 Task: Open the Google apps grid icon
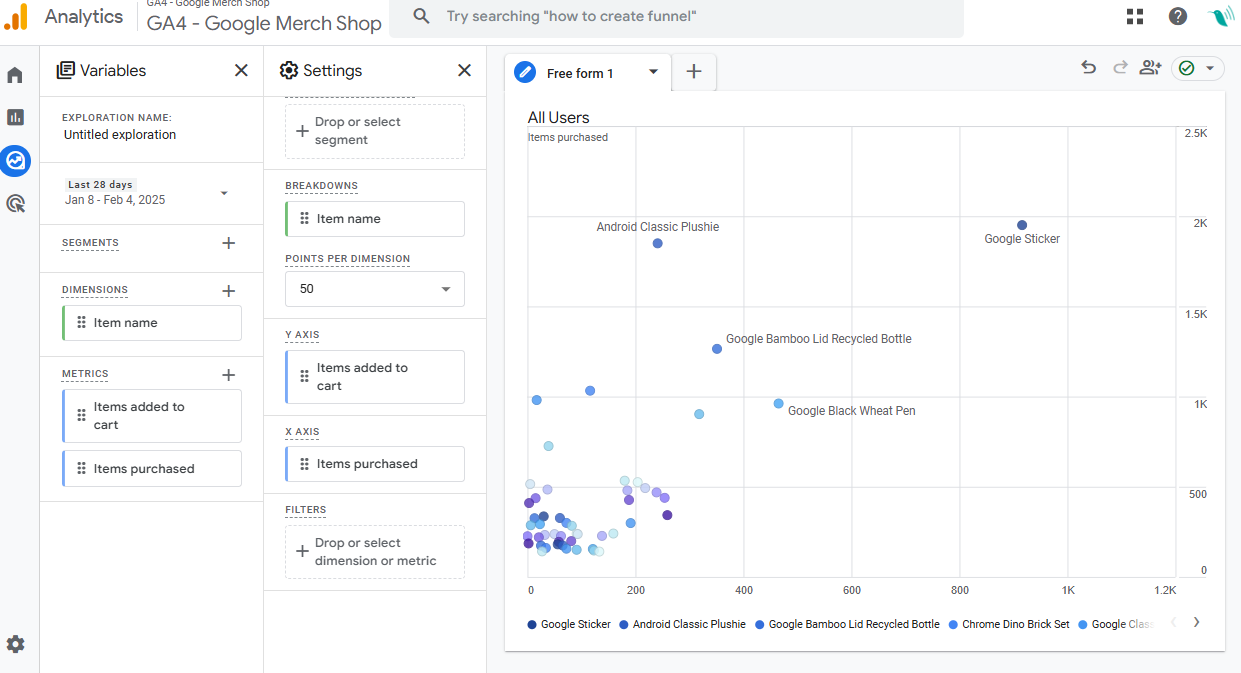1135,16
